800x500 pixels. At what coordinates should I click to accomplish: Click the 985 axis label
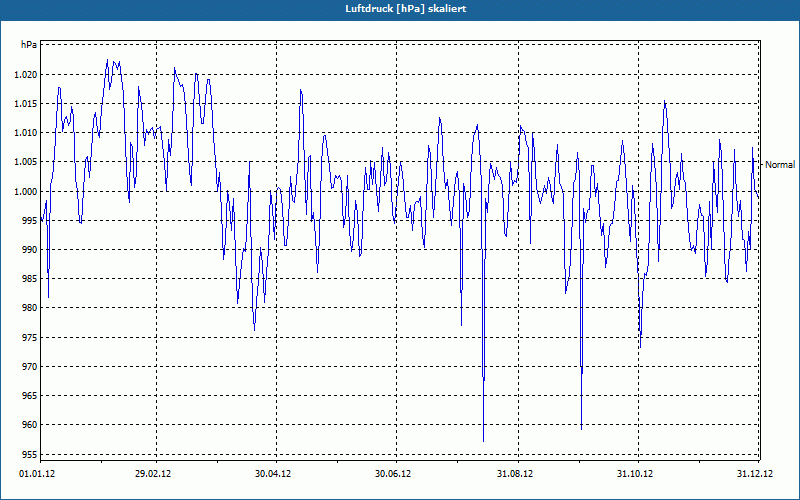(x=30, y=279)
